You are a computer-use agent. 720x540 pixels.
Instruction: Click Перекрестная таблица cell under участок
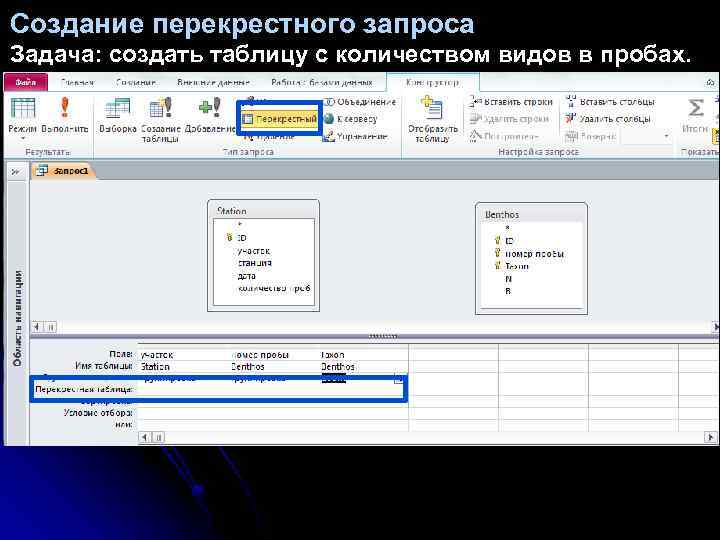183,389
